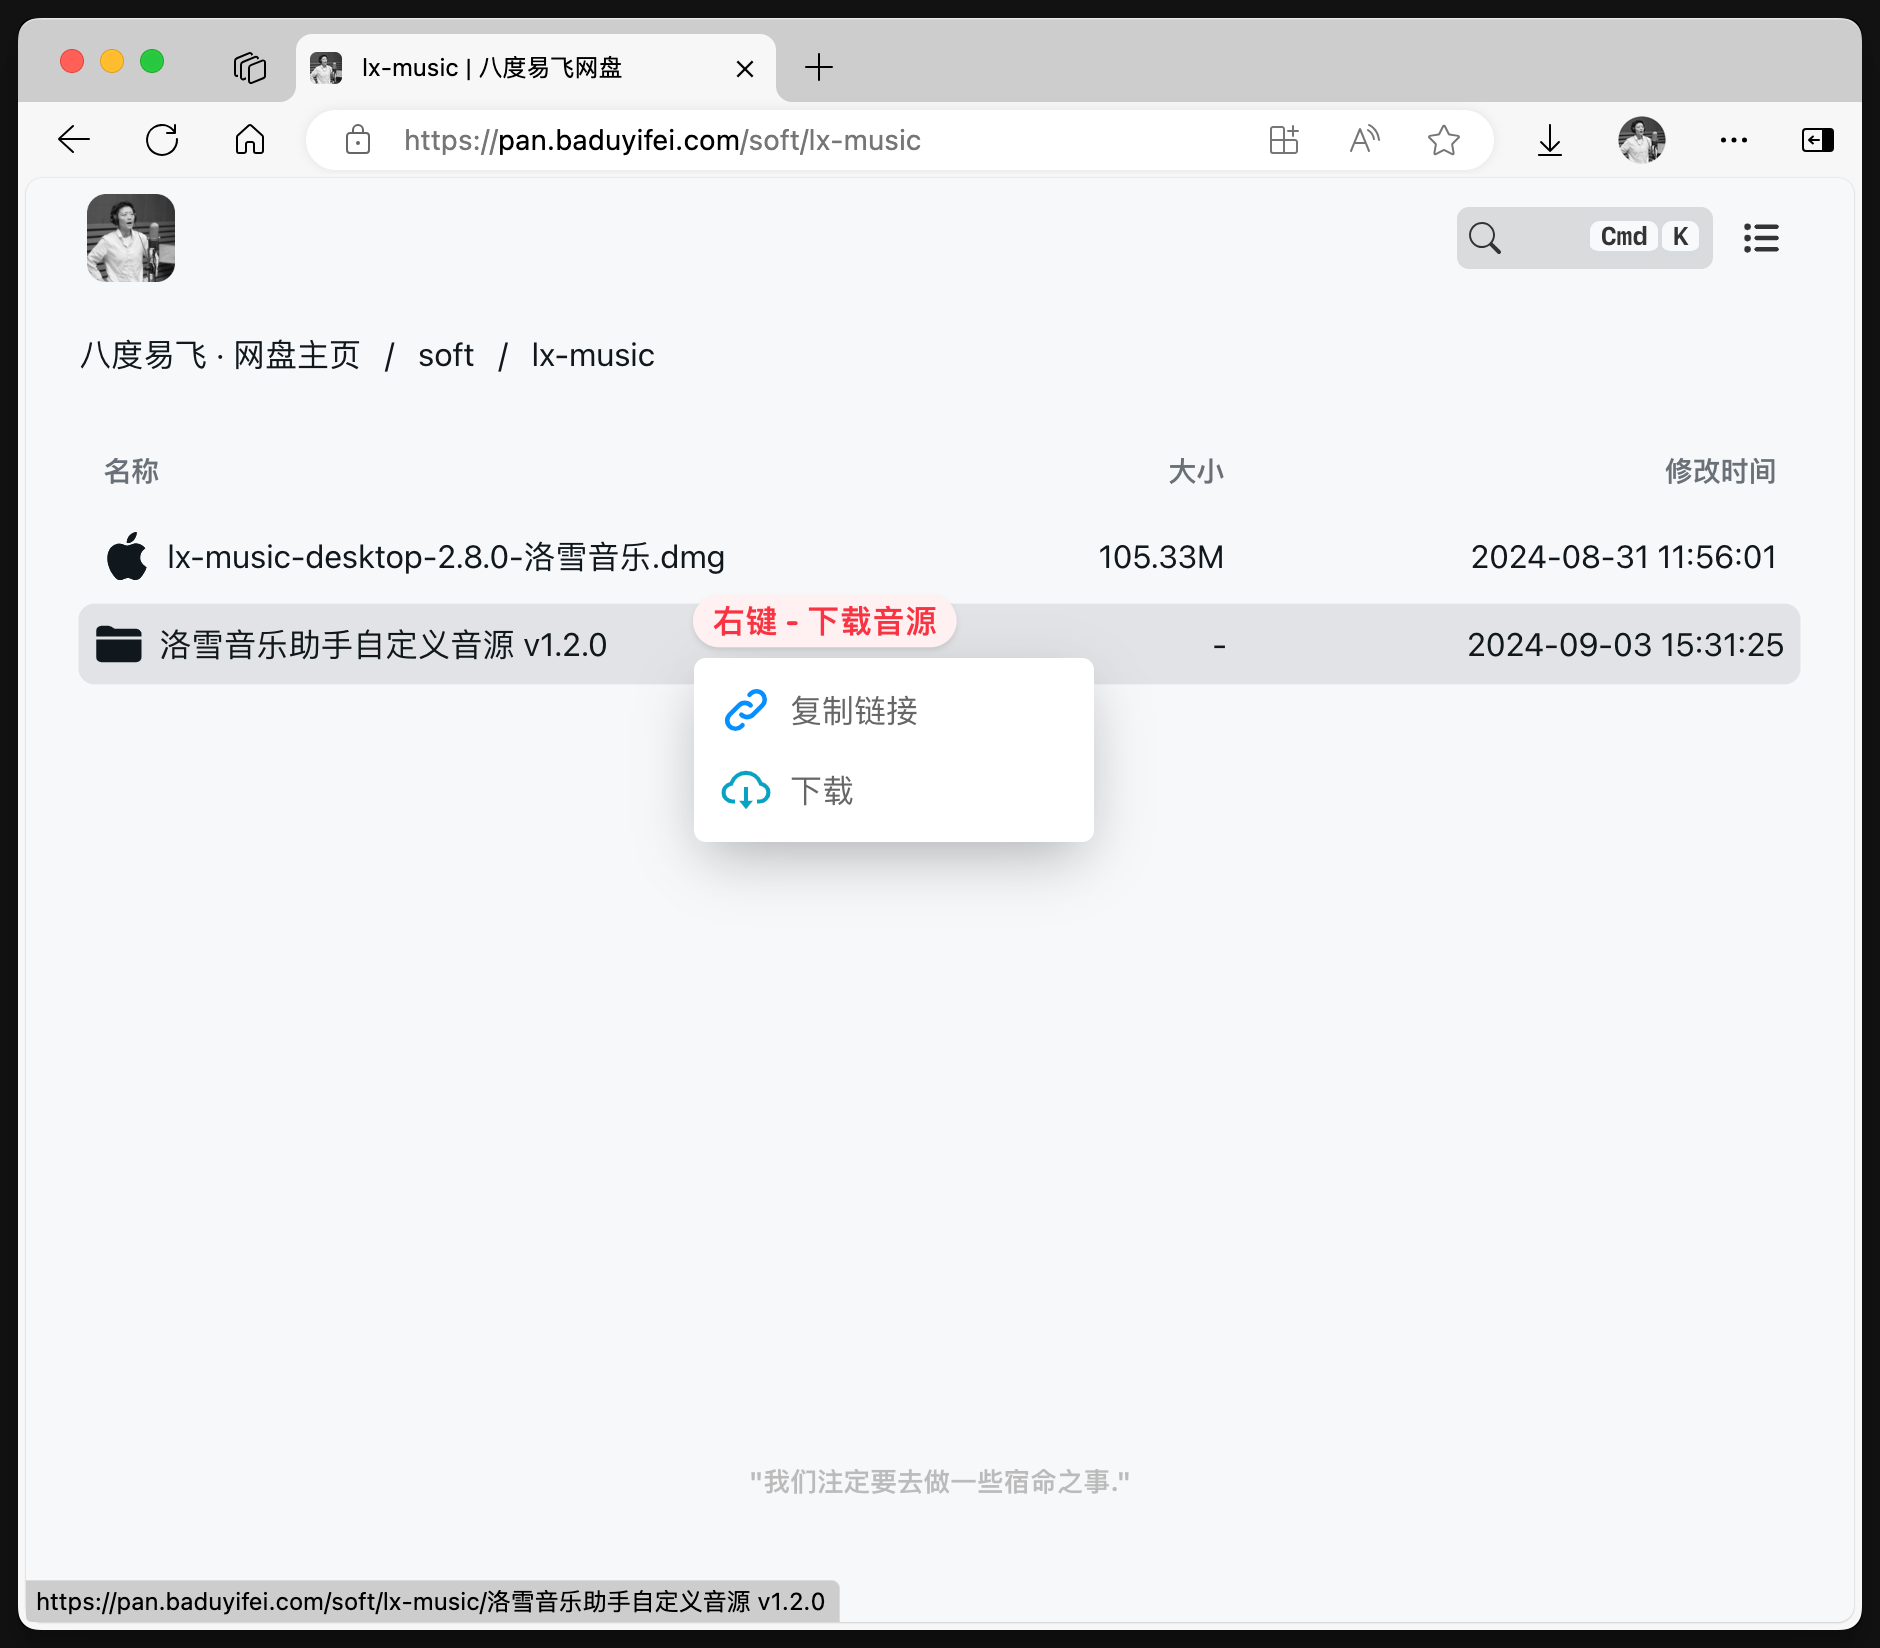Start Read Aloud from address bar

click(x=1364, y=140)
